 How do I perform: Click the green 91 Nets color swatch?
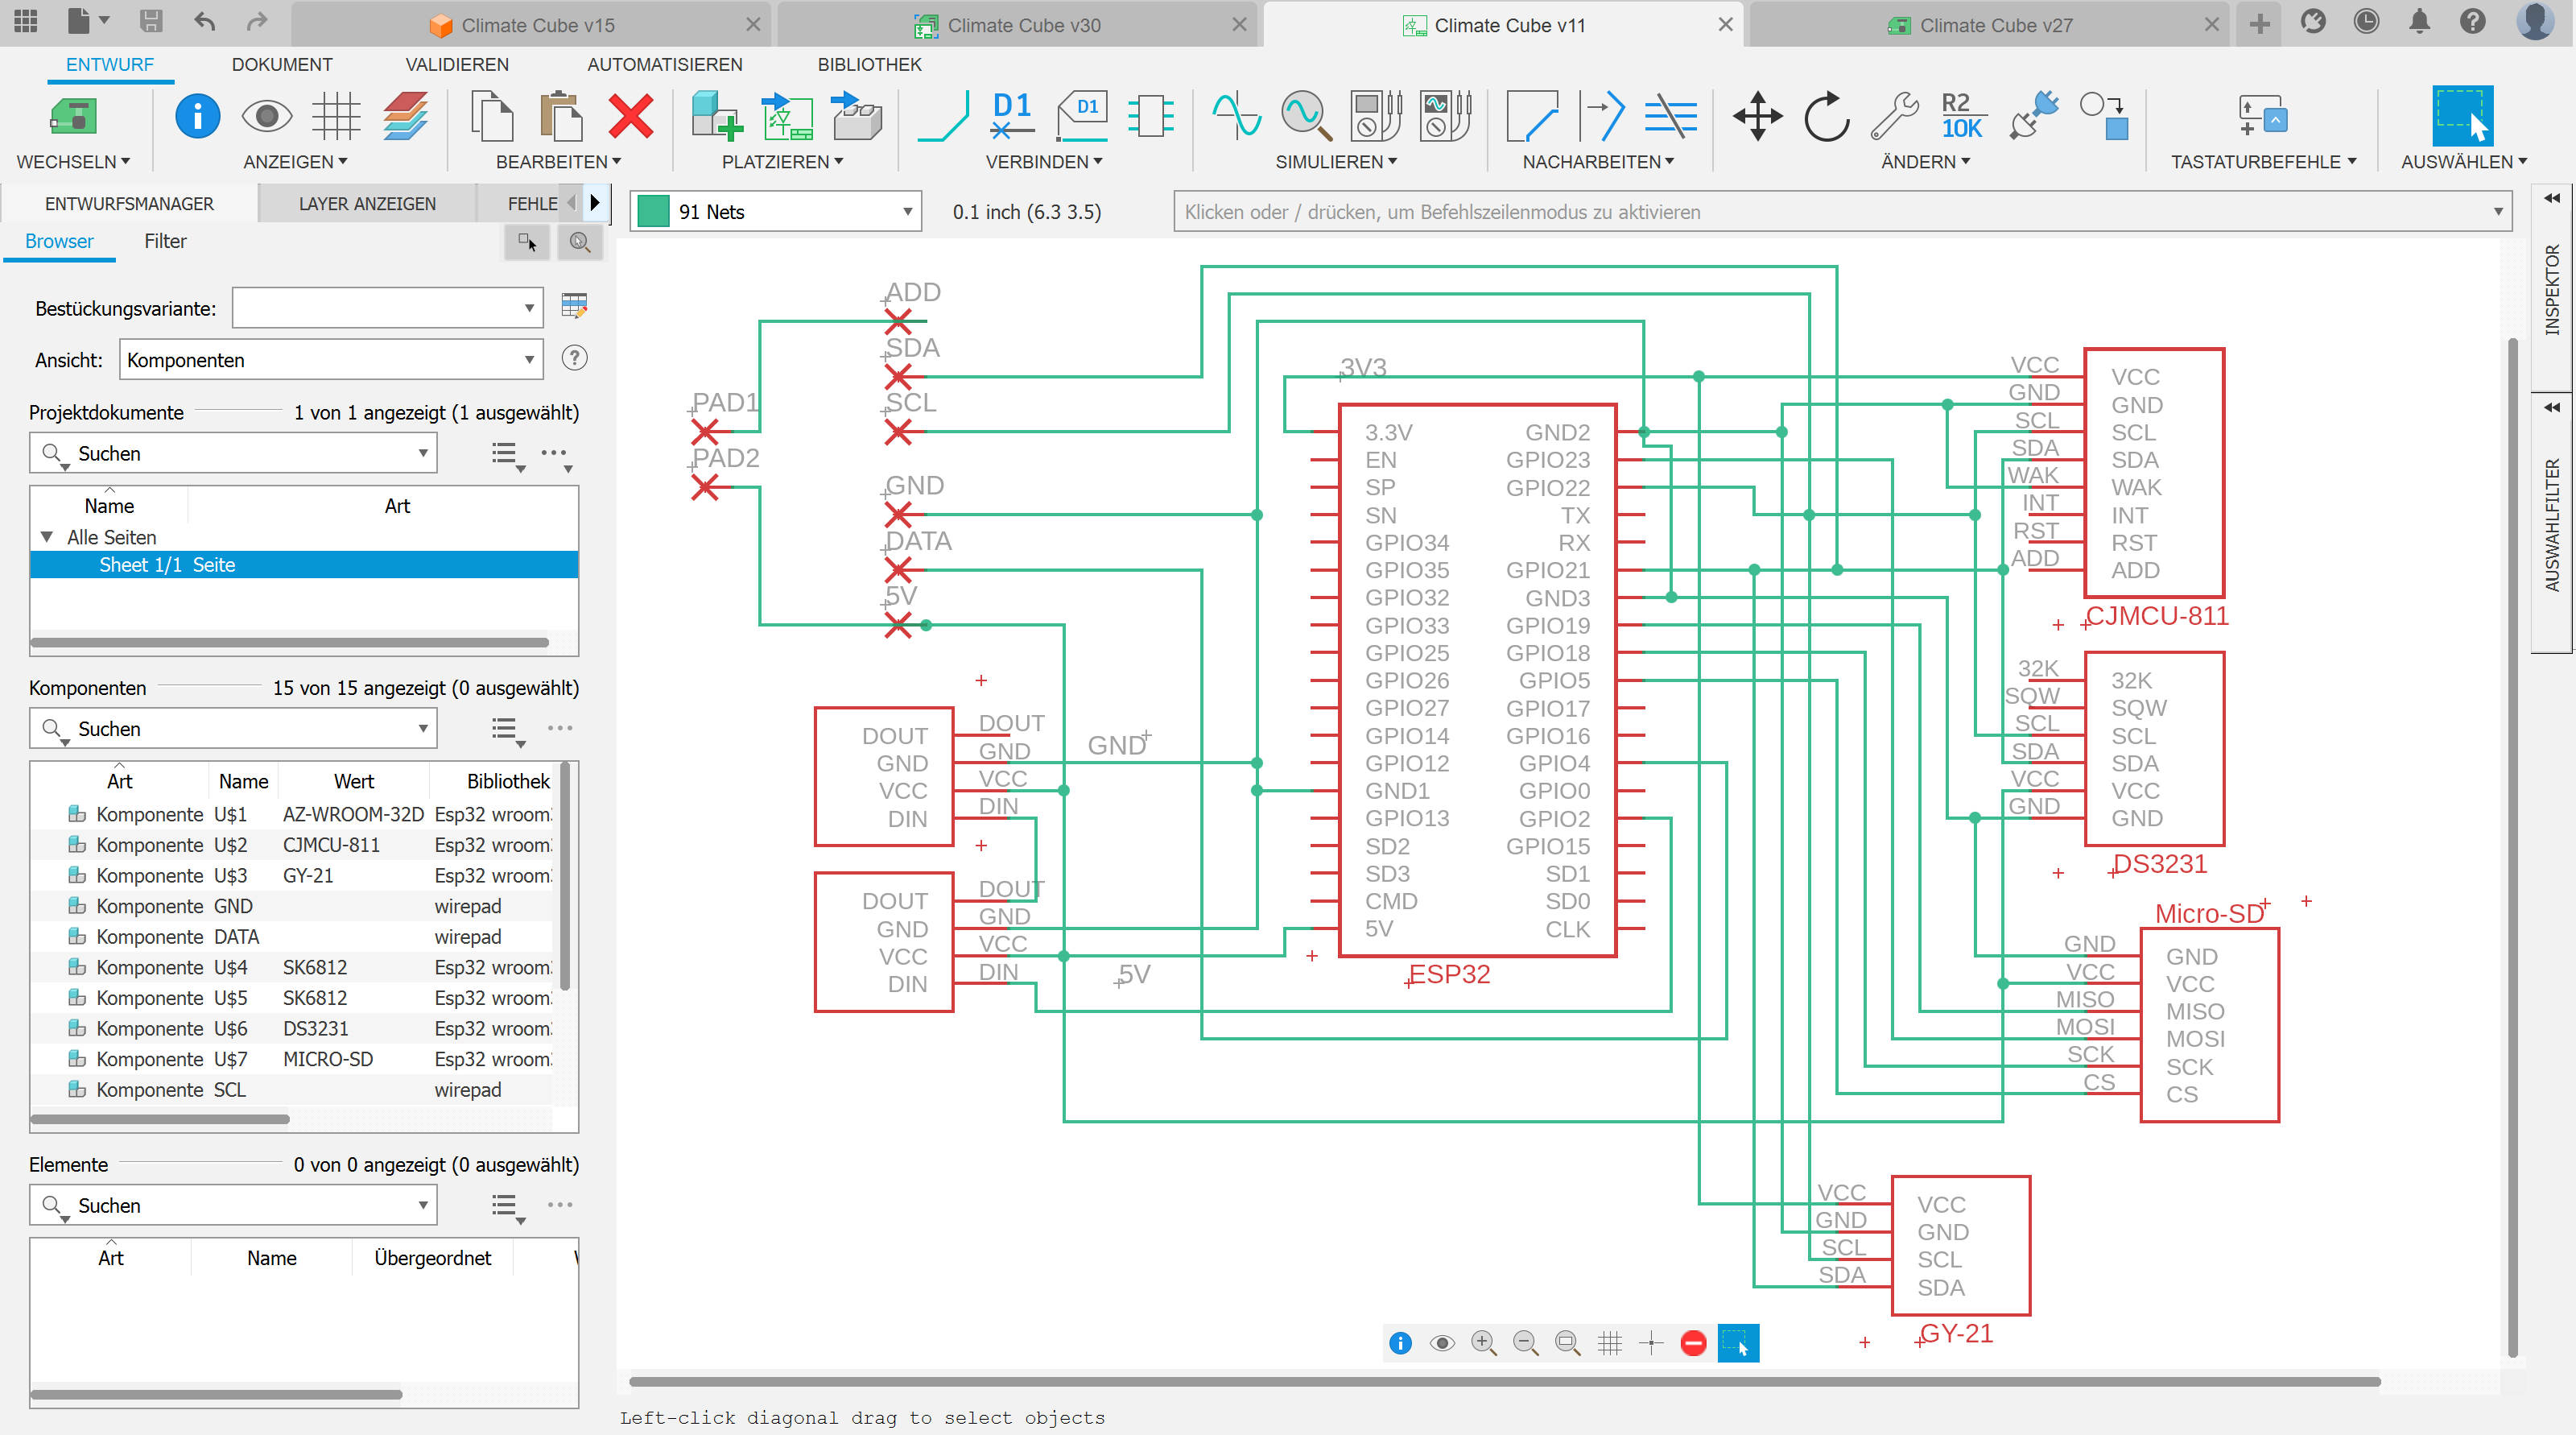point(653,212)
